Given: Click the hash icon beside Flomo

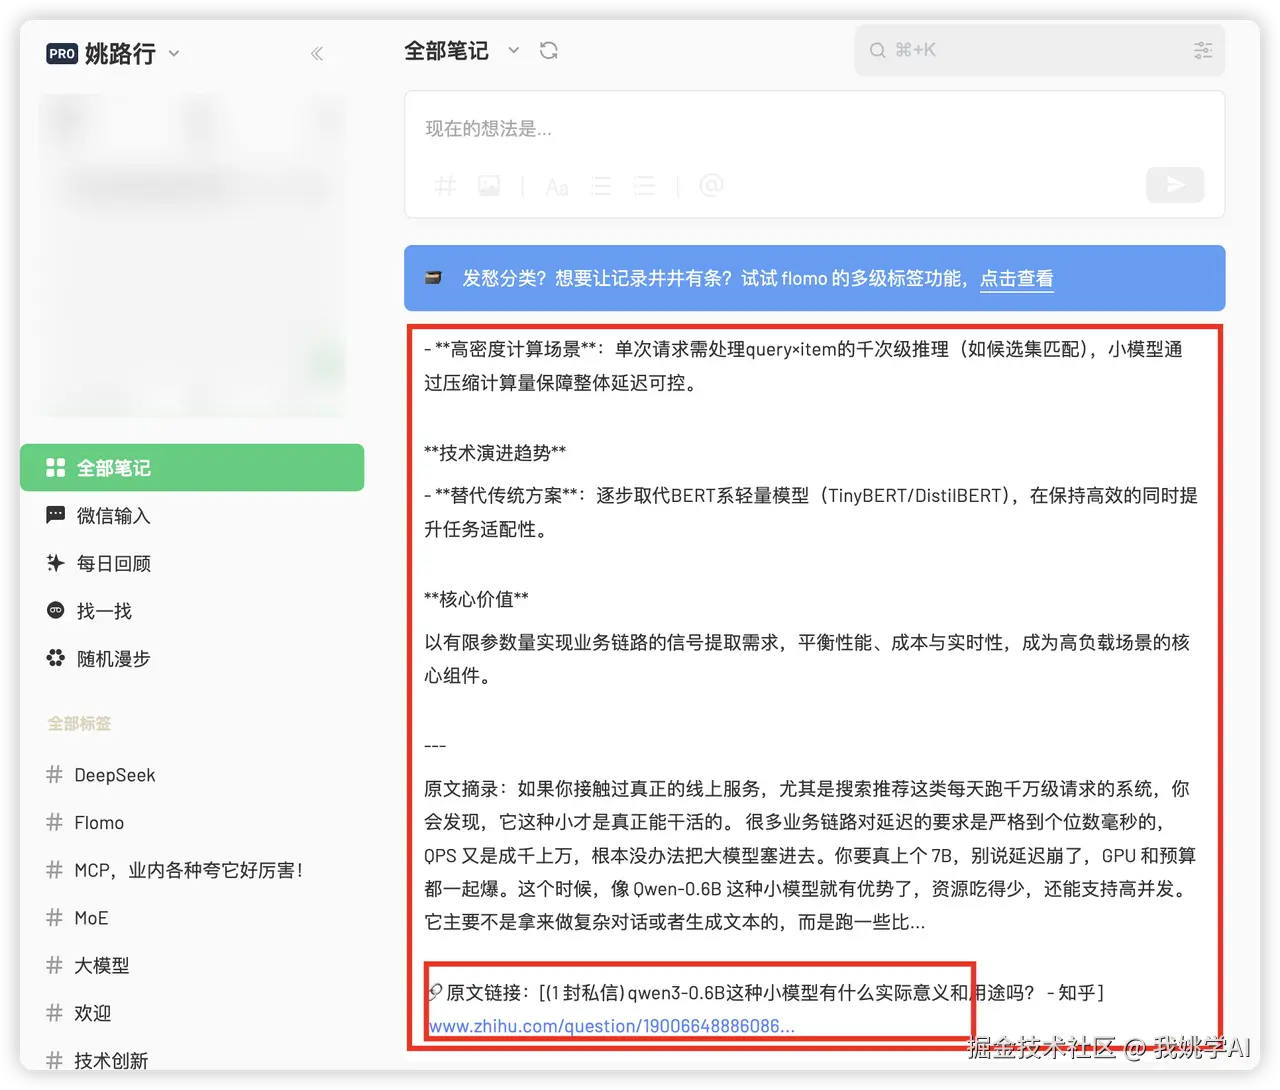Looking at the screenshot, I should point(54,823).
